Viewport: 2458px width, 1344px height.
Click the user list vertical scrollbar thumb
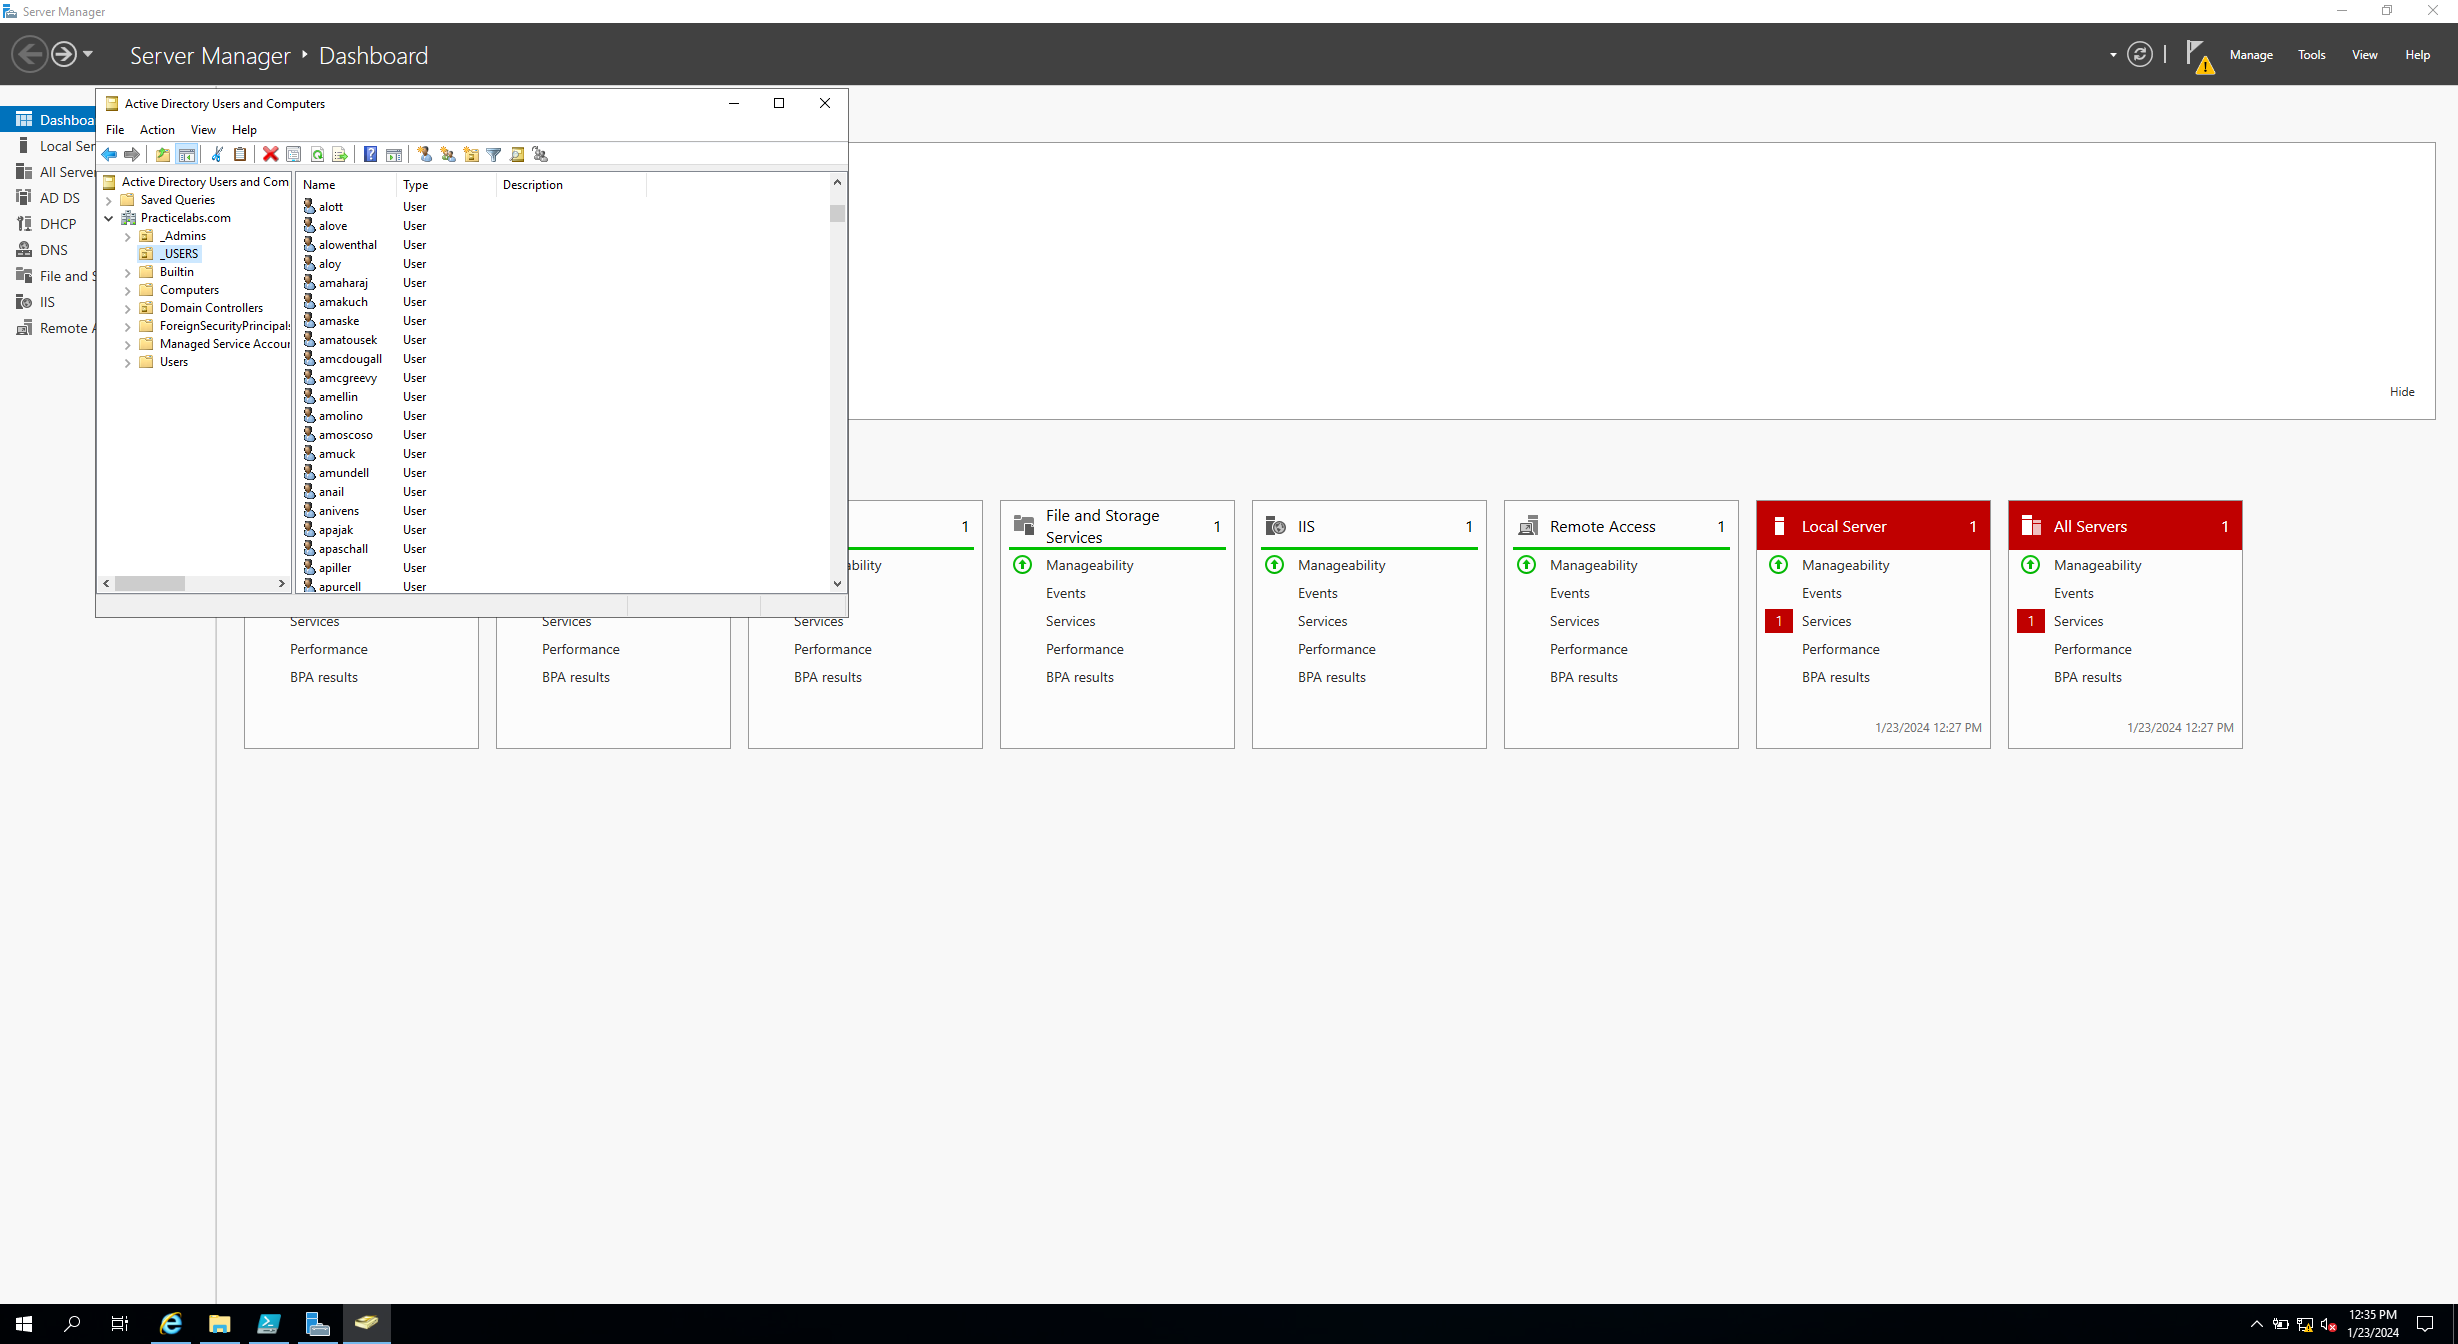pos(837,213)
